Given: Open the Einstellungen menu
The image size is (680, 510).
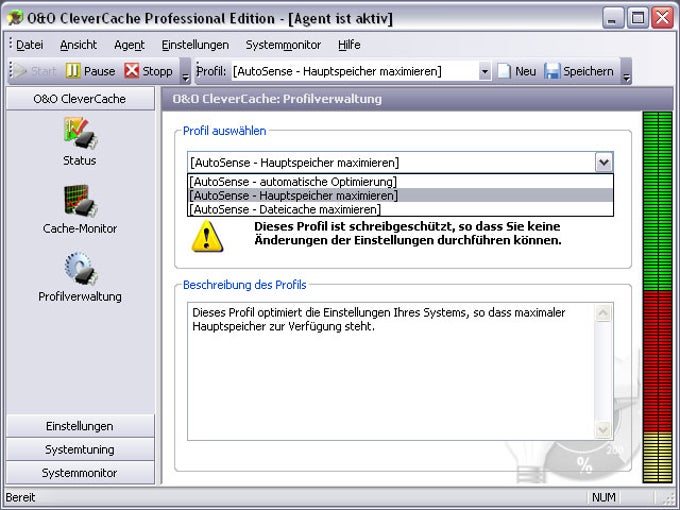Looking at the screenshot, I should pos(195,45).
